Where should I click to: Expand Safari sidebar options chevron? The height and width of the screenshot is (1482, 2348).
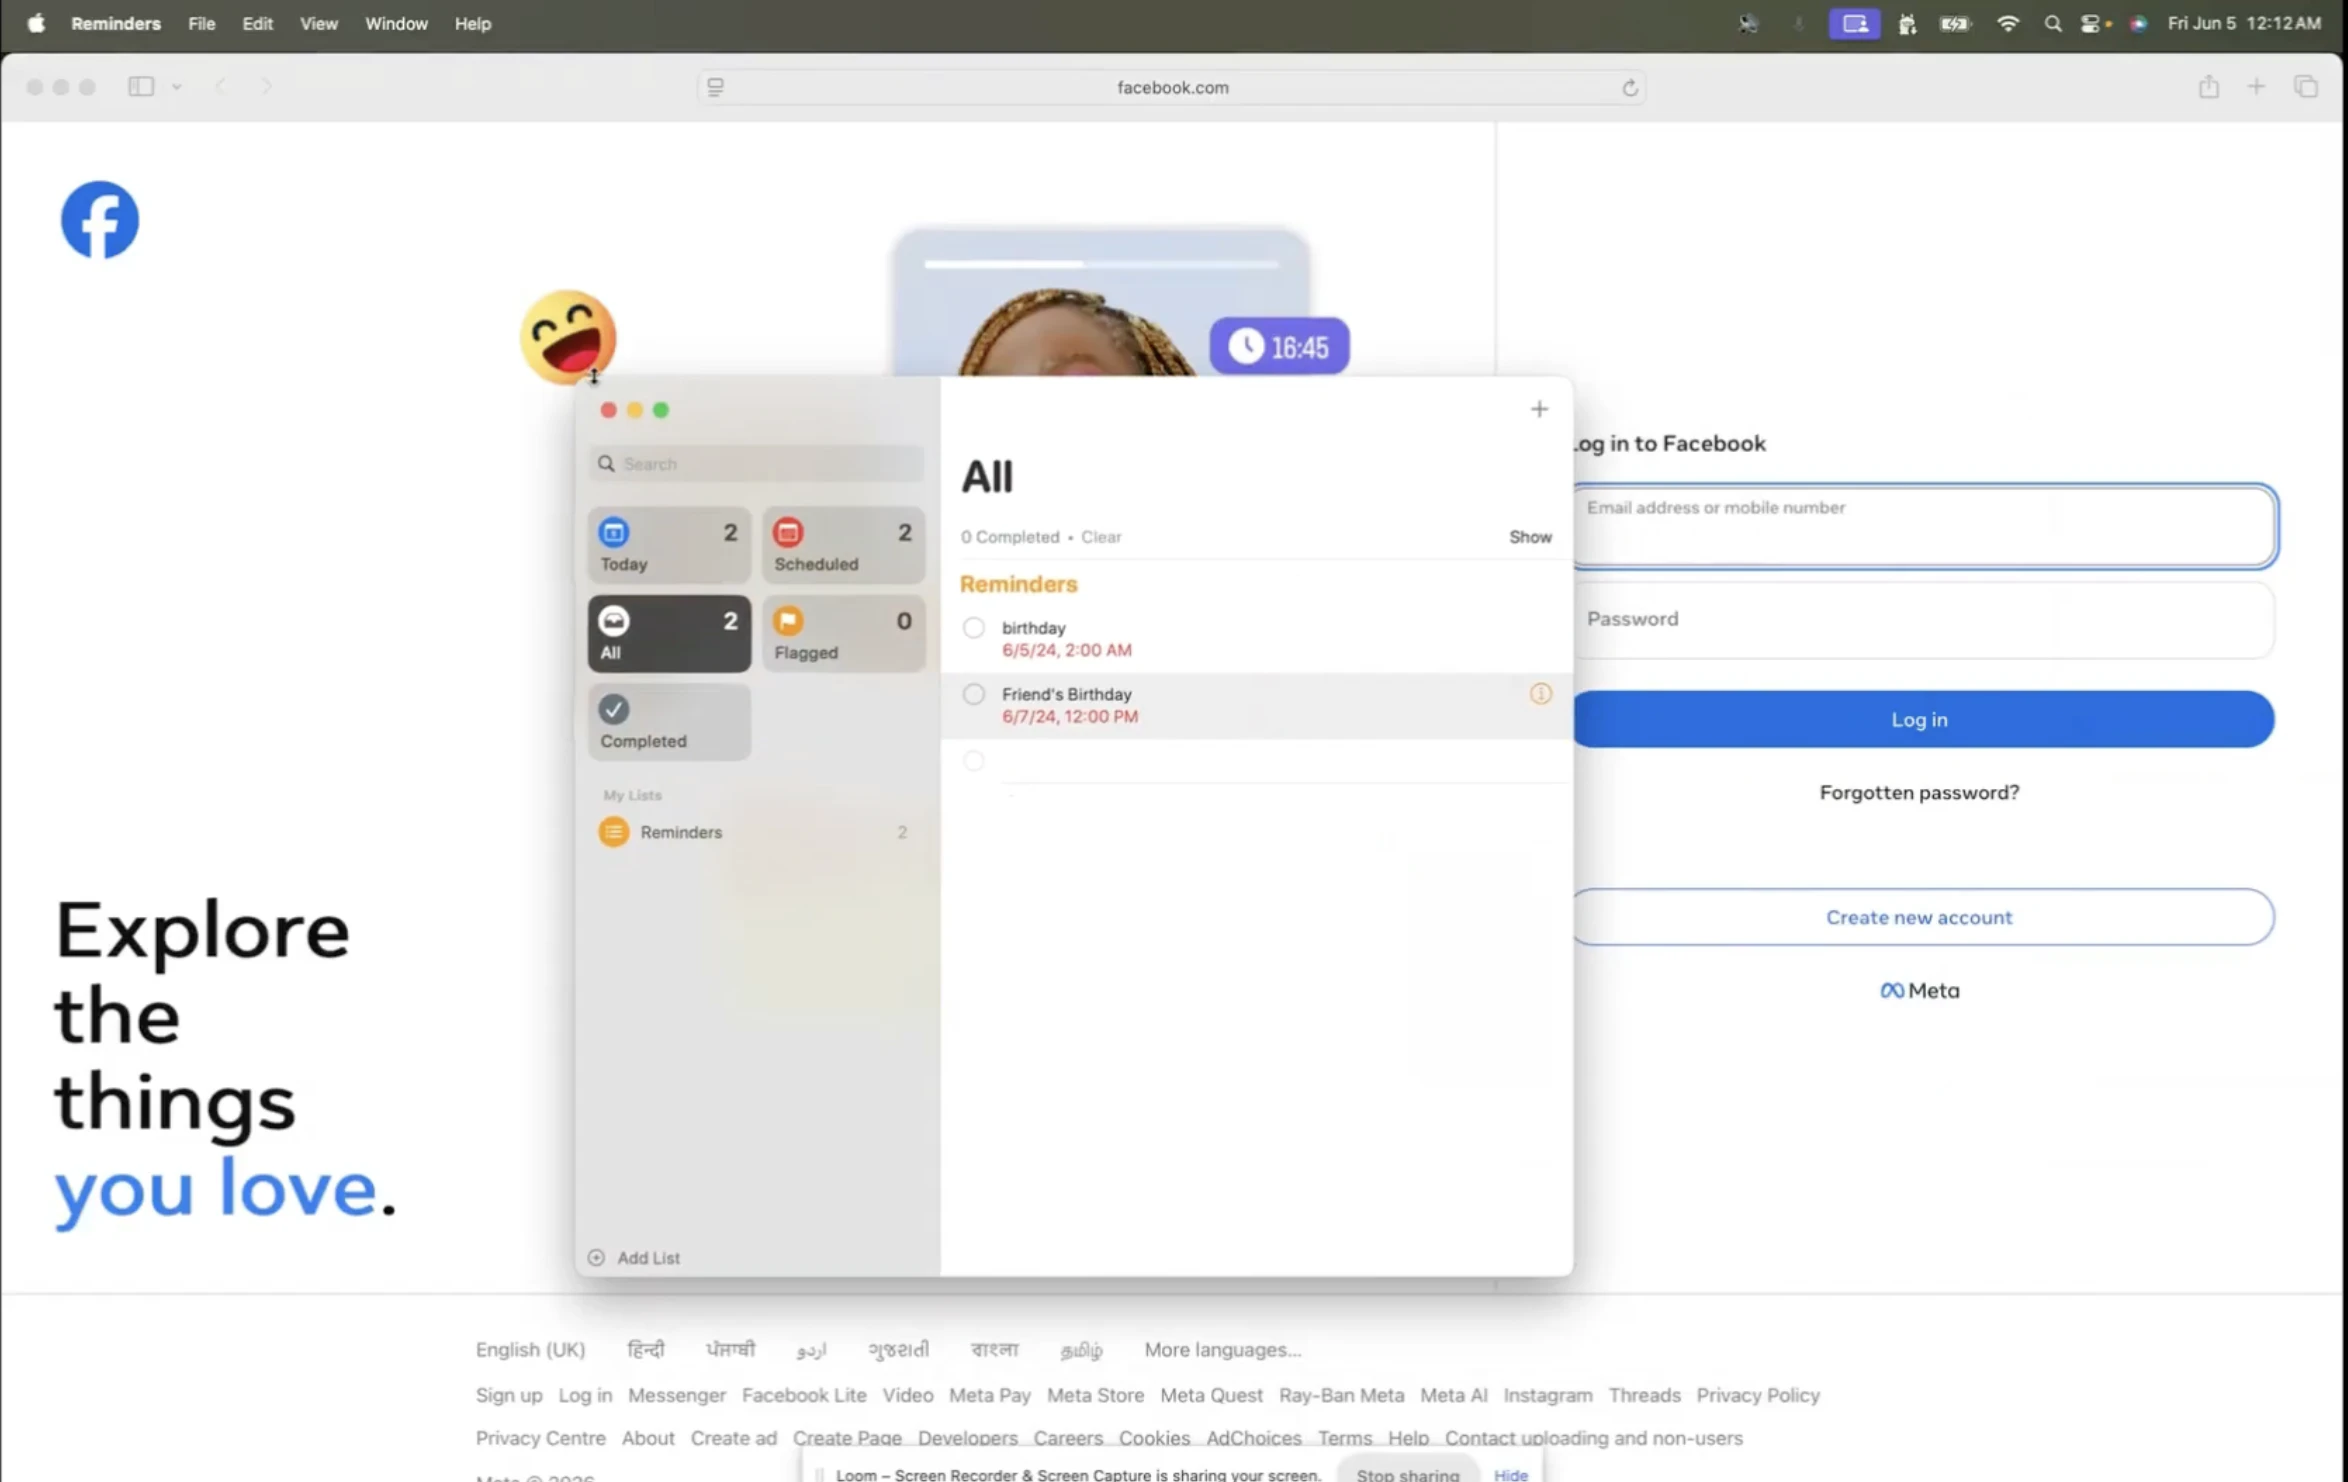click(x=176, y=87)
